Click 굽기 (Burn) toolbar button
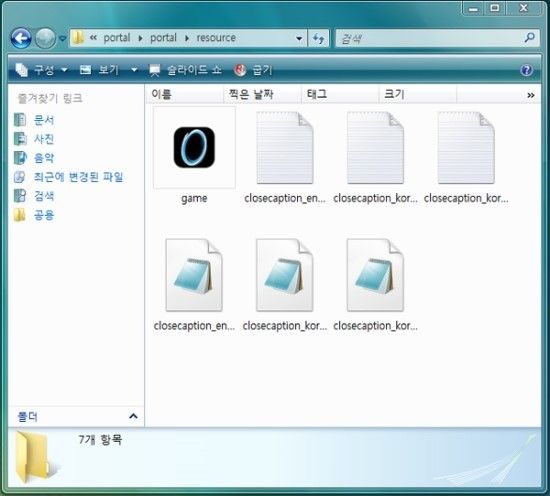Screen dimensions: 550x496 click(253, 70)
